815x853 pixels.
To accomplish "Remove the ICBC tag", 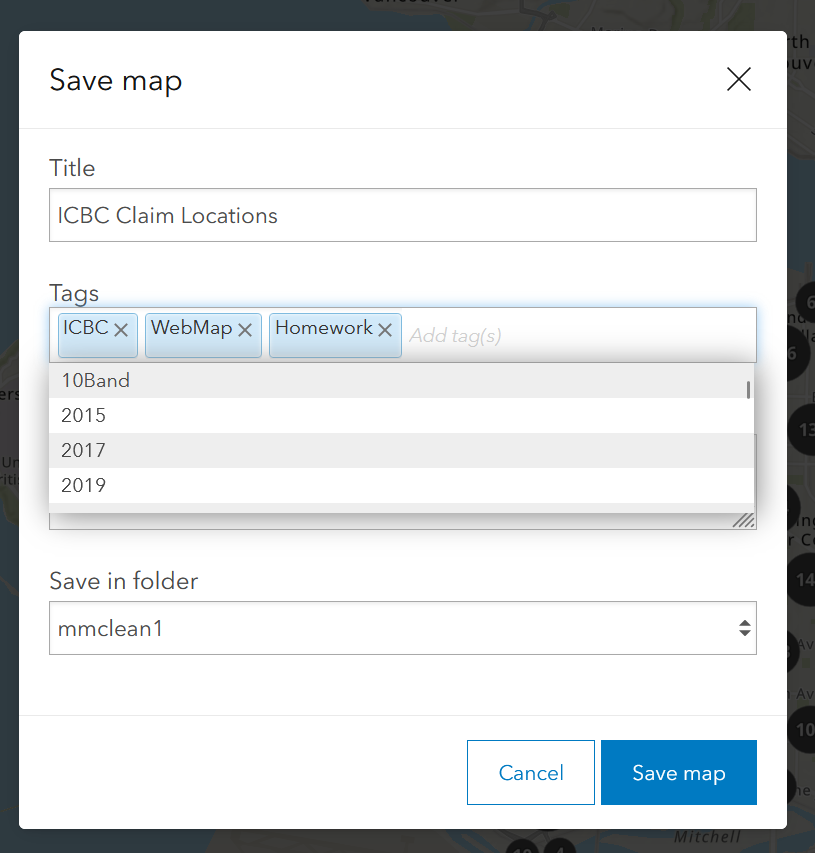I will coord(121,330).
